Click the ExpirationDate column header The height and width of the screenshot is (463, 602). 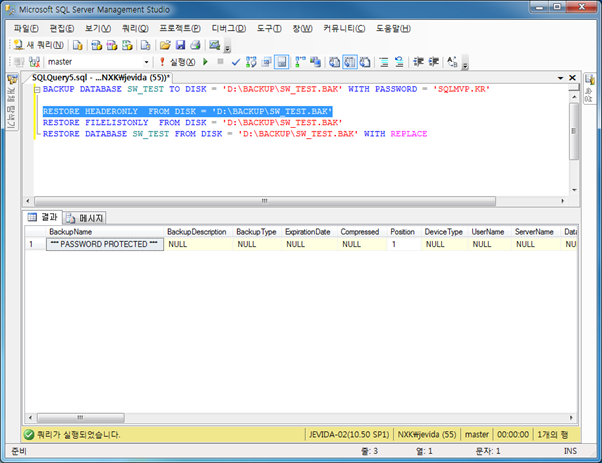pos(309,232)
